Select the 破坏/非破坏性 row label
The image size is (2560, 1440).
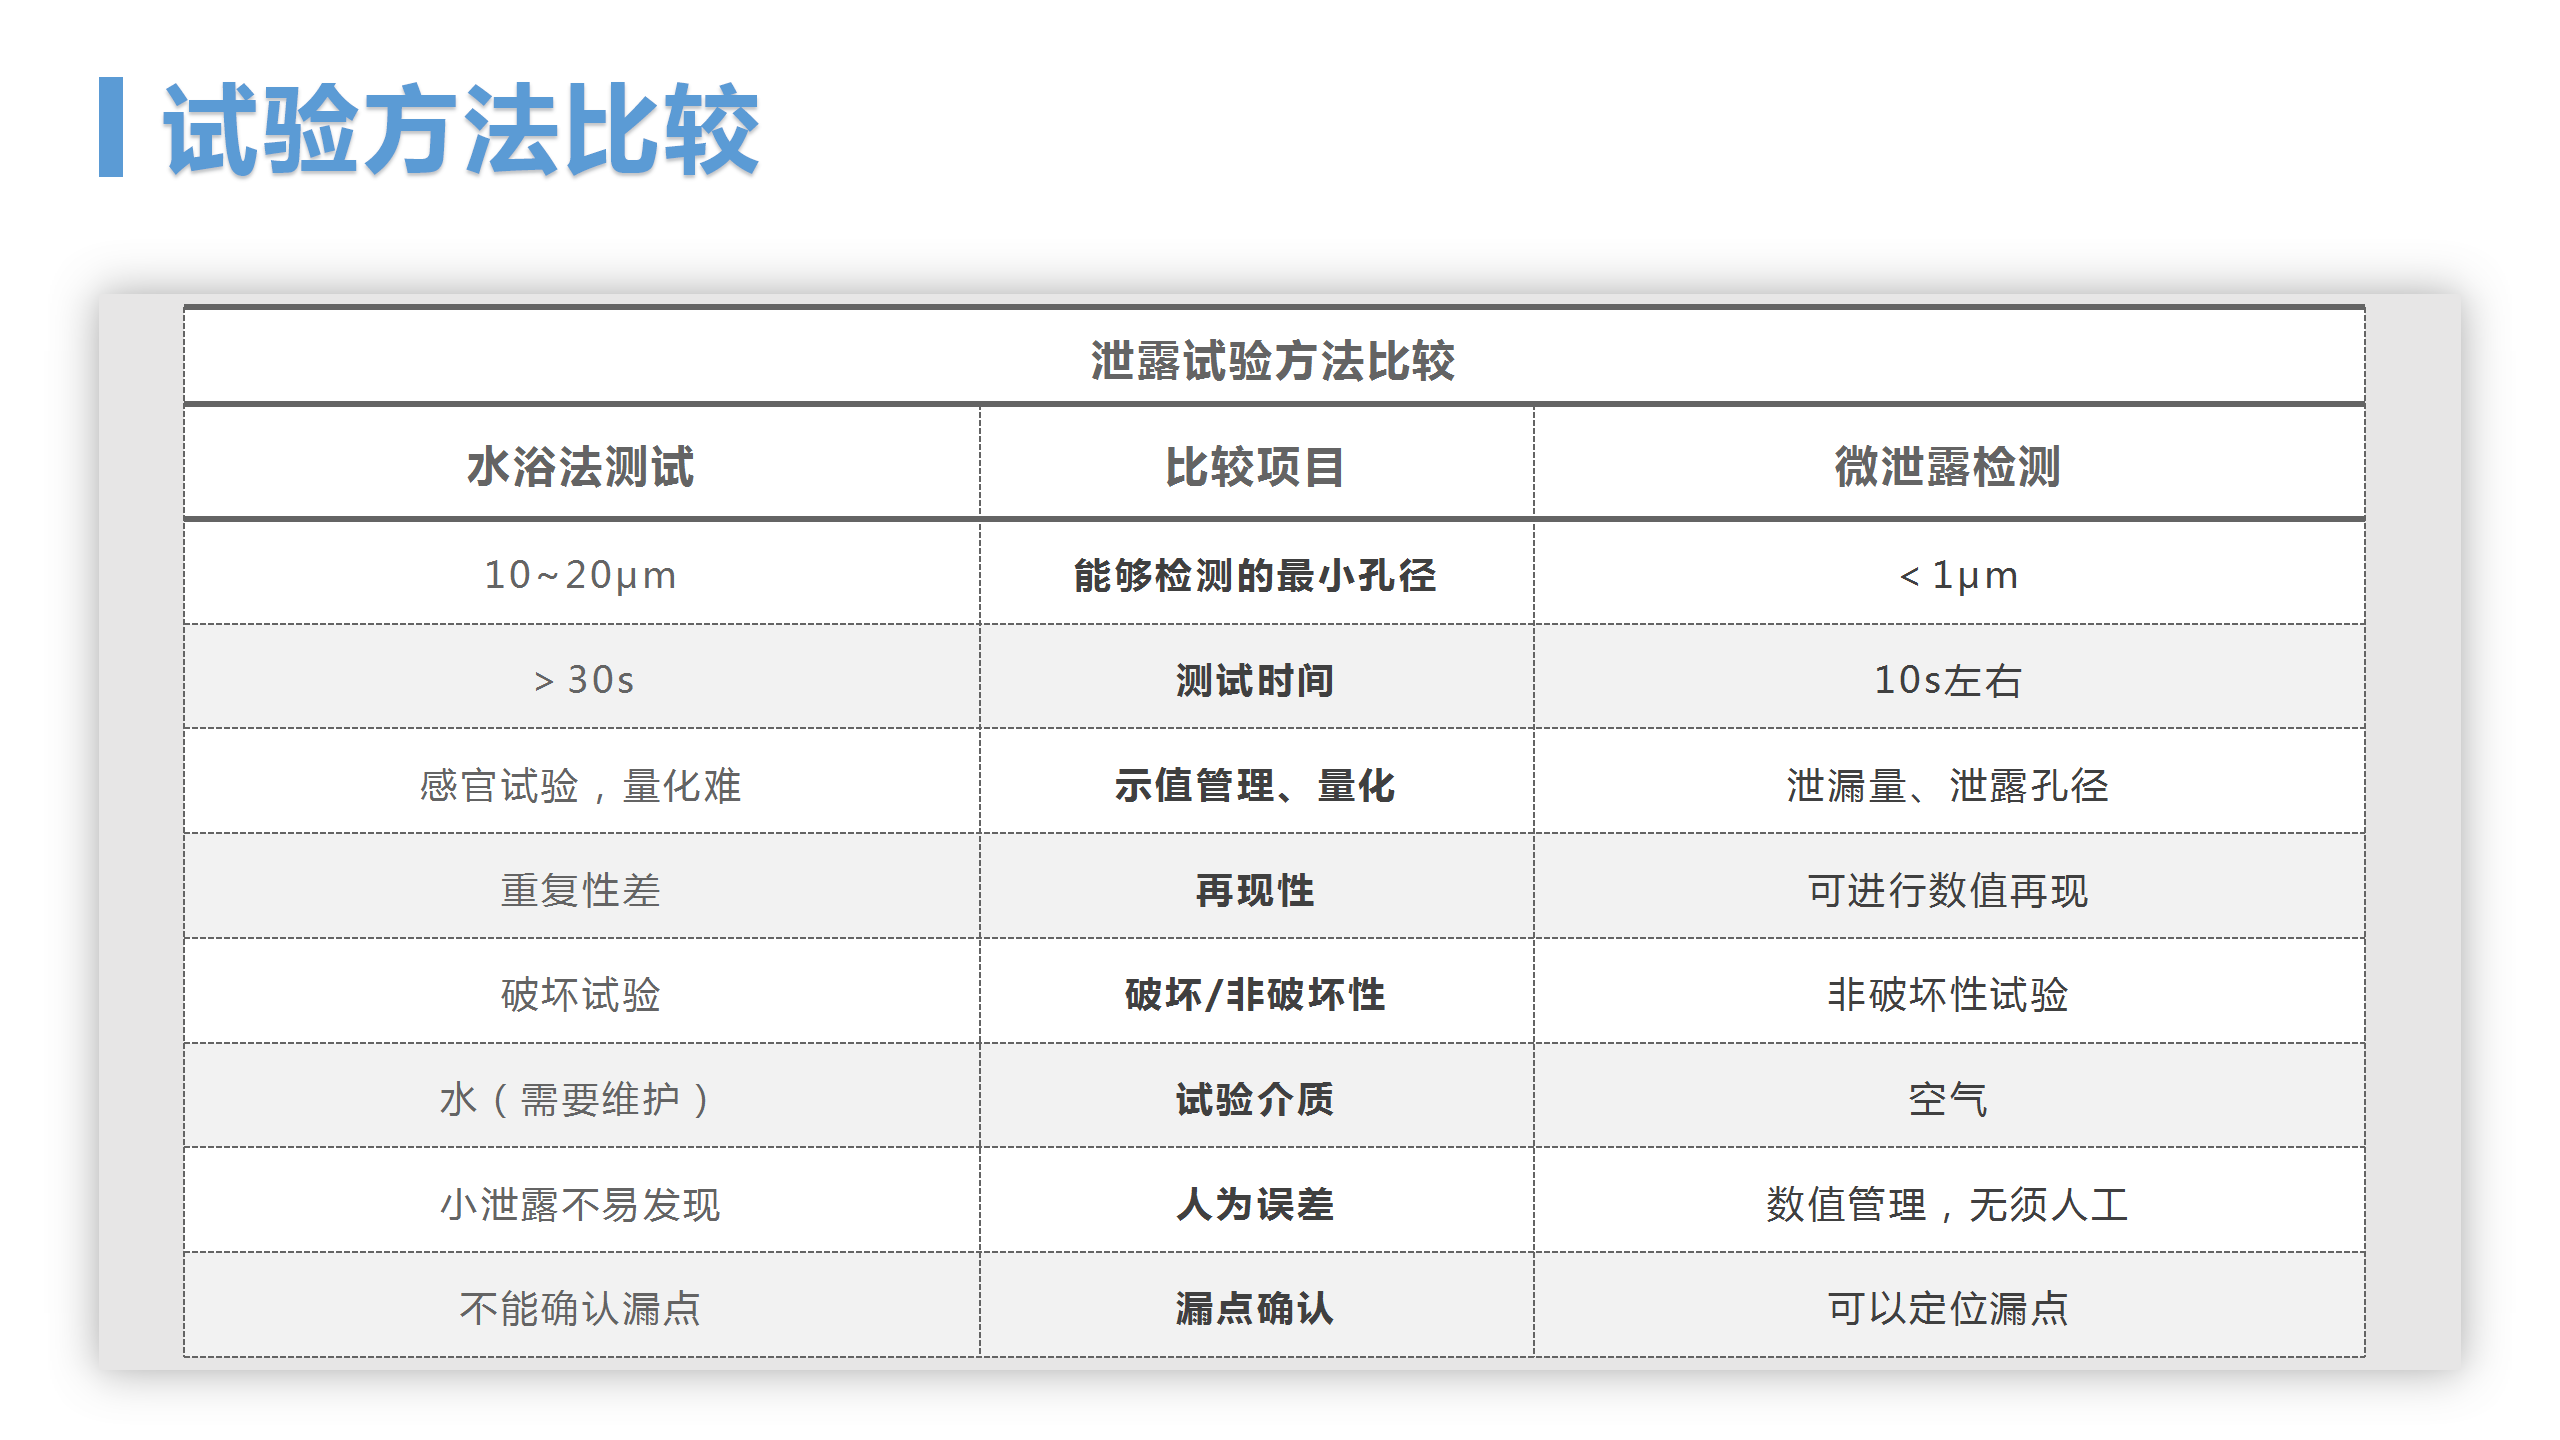coord(1253,997)
